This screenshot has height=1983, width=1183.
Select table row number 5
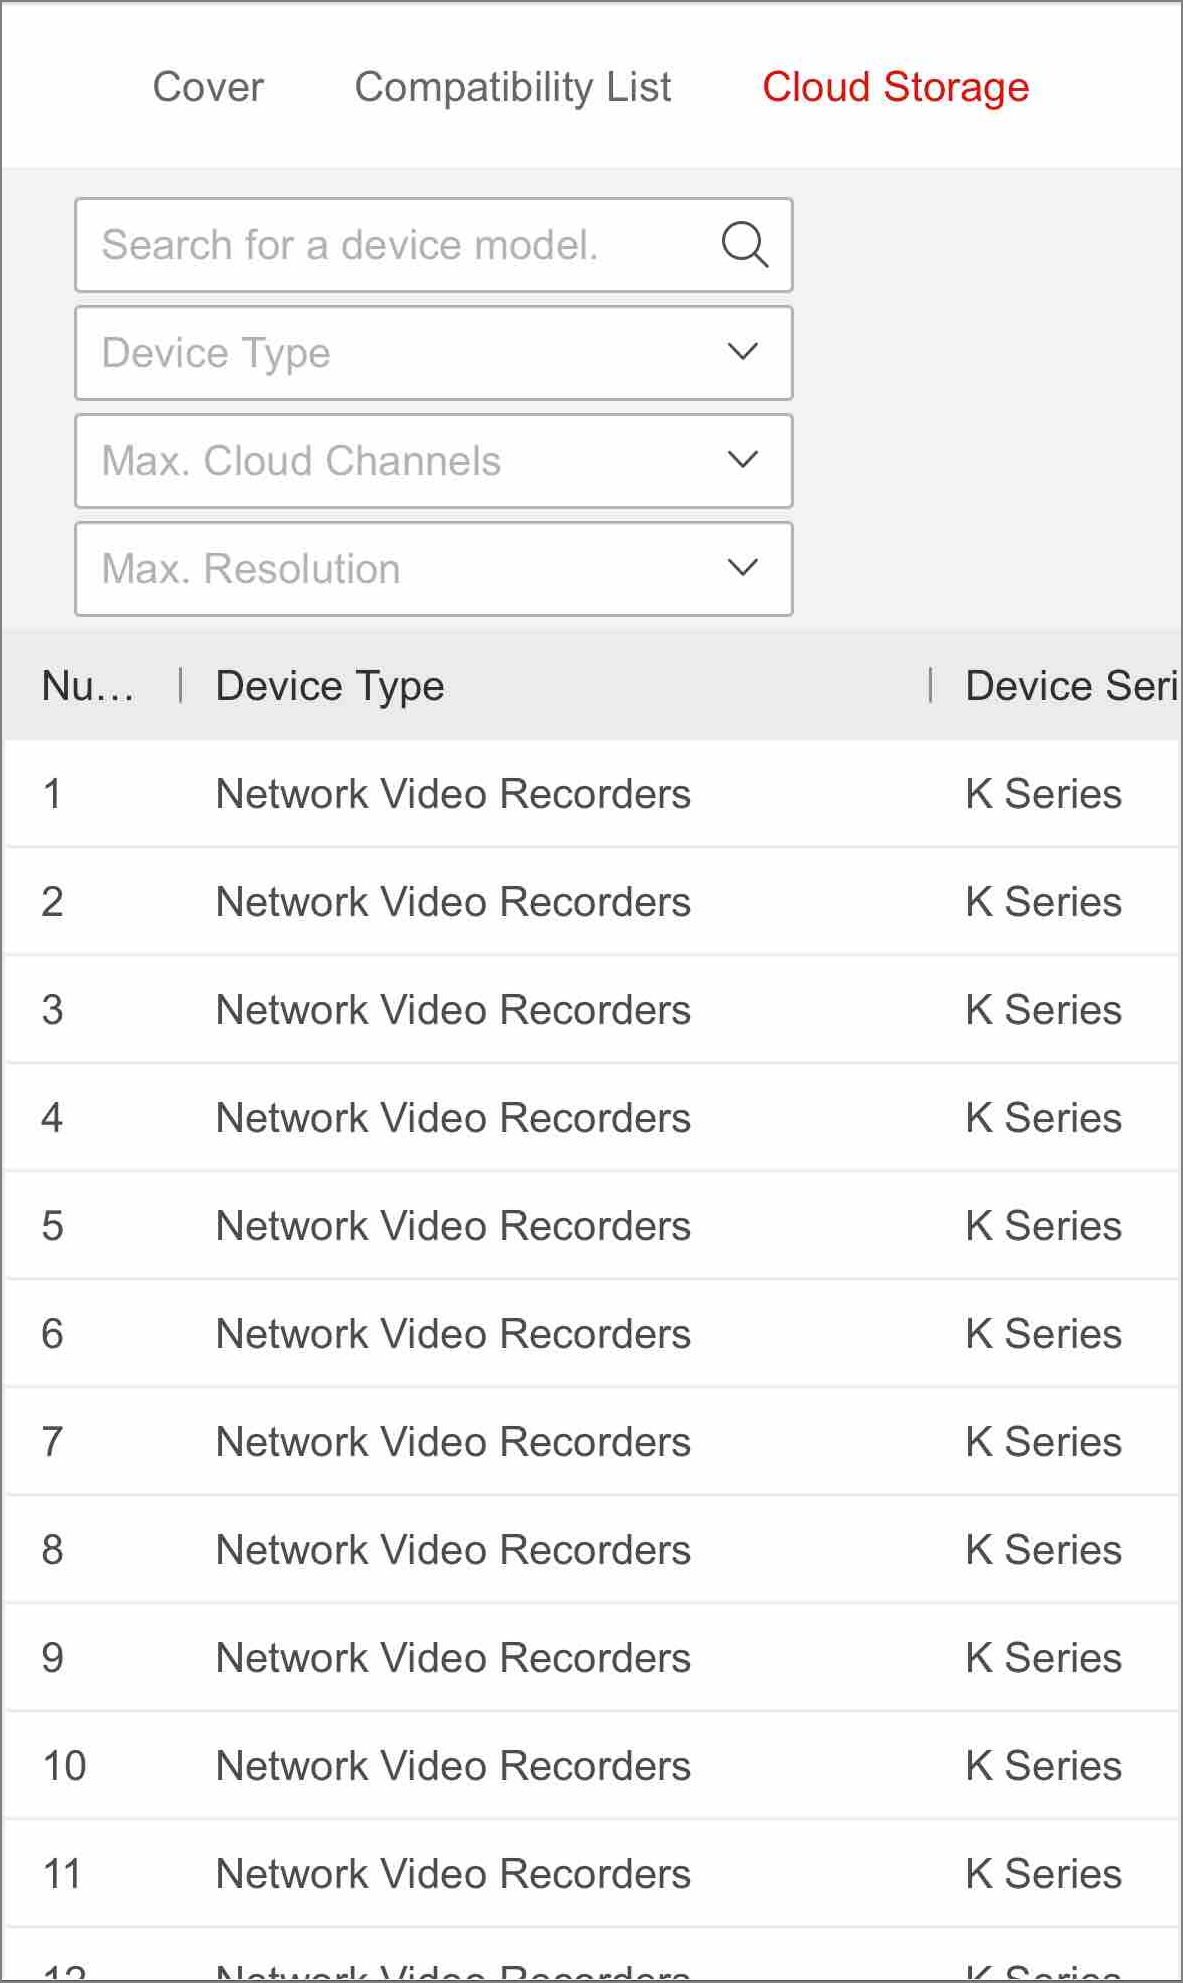[x=592, y=1226]
